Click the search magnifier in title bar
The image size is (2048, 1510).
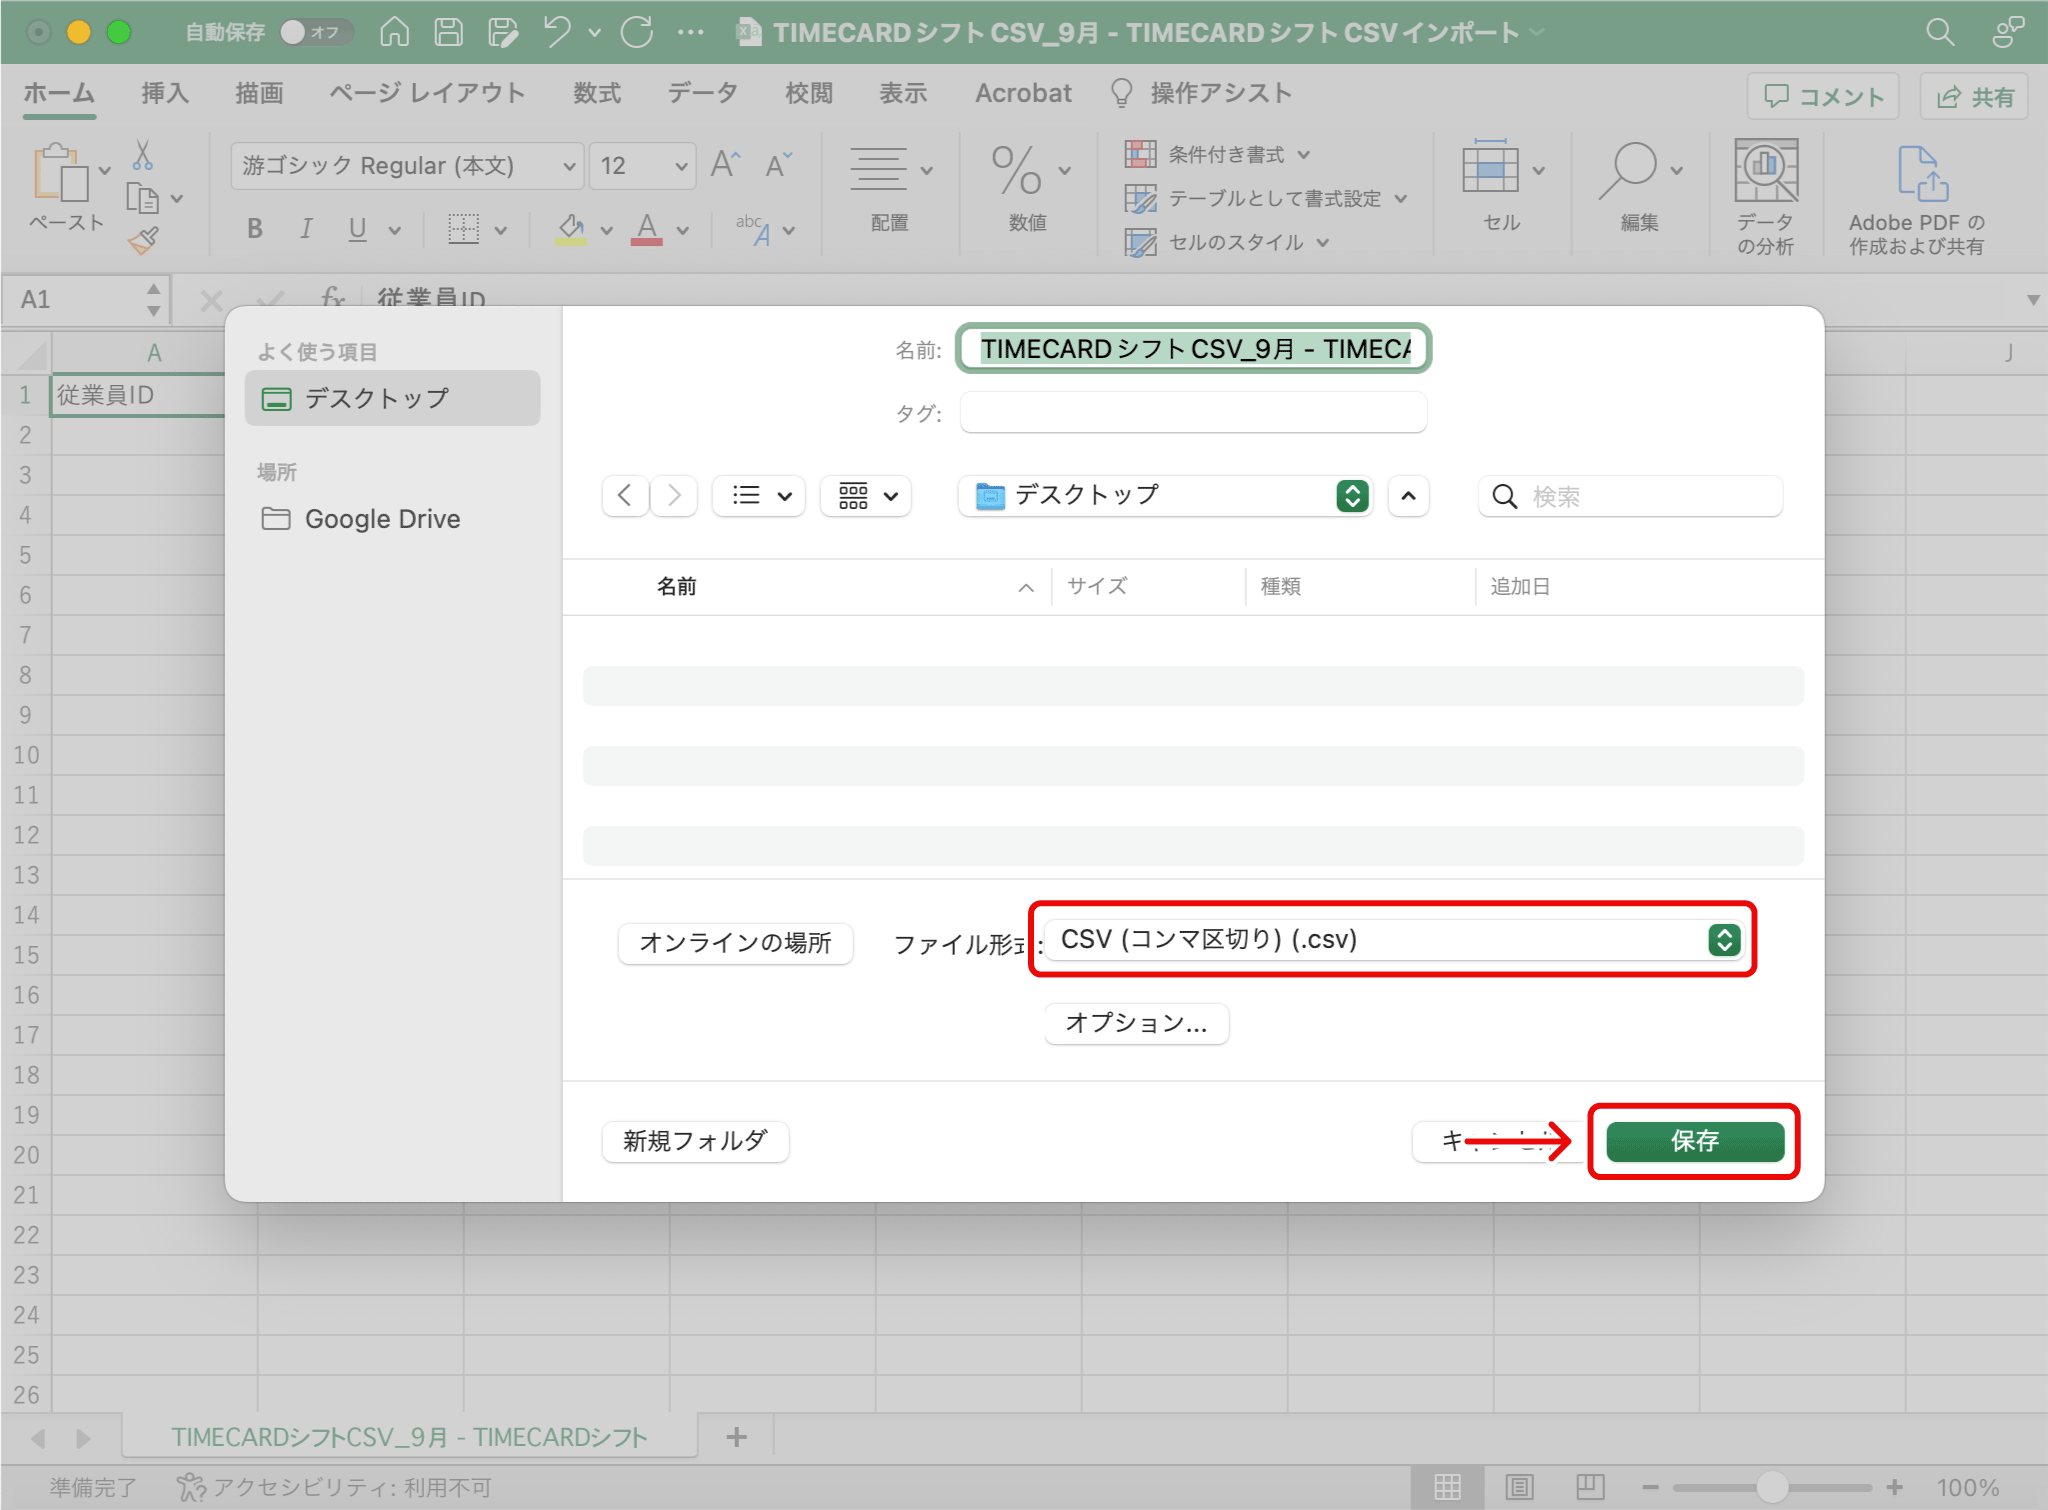click(x=1940, y=32)
